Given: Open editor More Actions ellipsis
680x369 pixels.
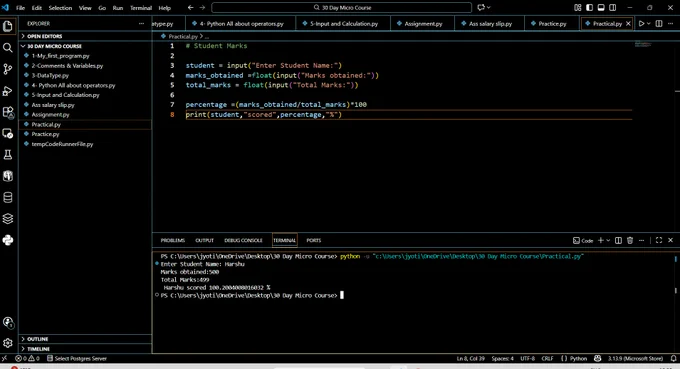Looking at the screenshot, I should click(670, 23).
